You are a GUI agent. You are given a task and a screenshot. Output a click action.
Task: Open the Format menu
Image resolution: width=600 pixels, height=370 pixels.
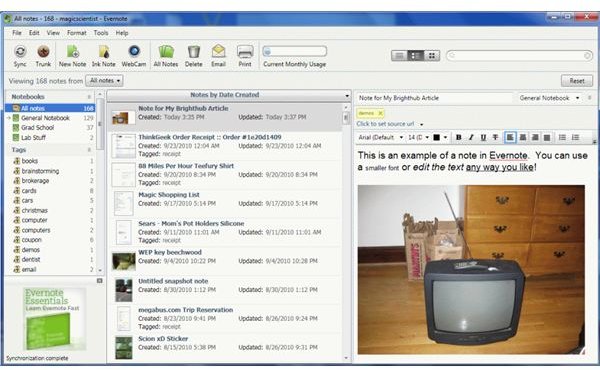[77, 33]
